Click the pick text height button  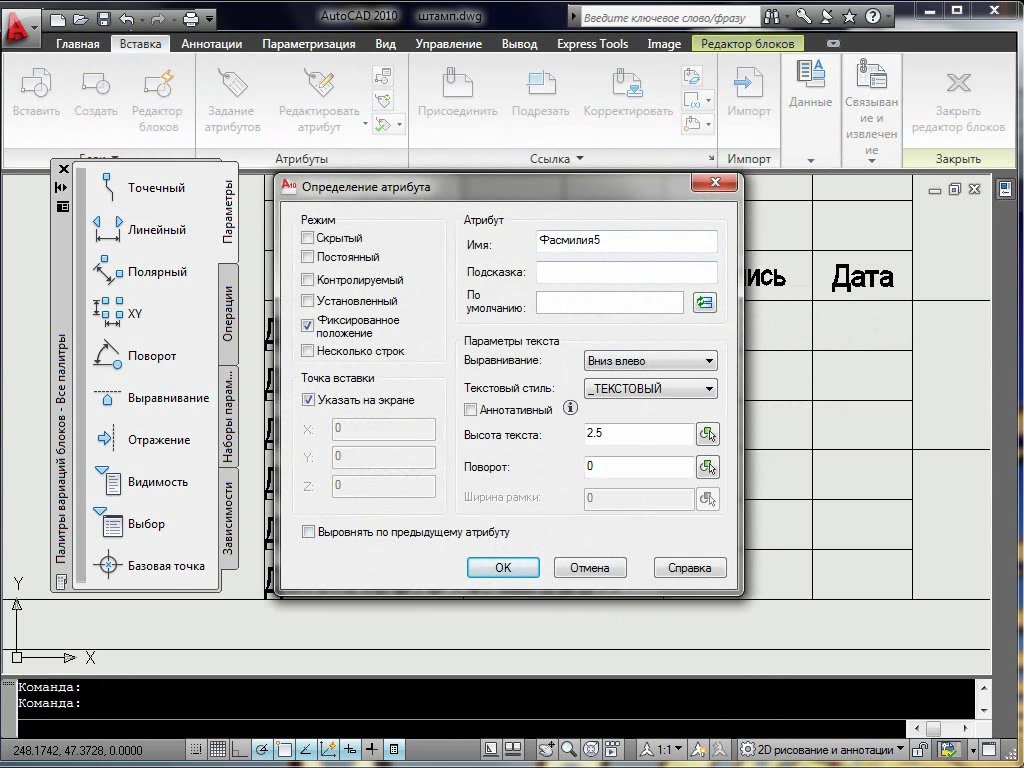708,434
